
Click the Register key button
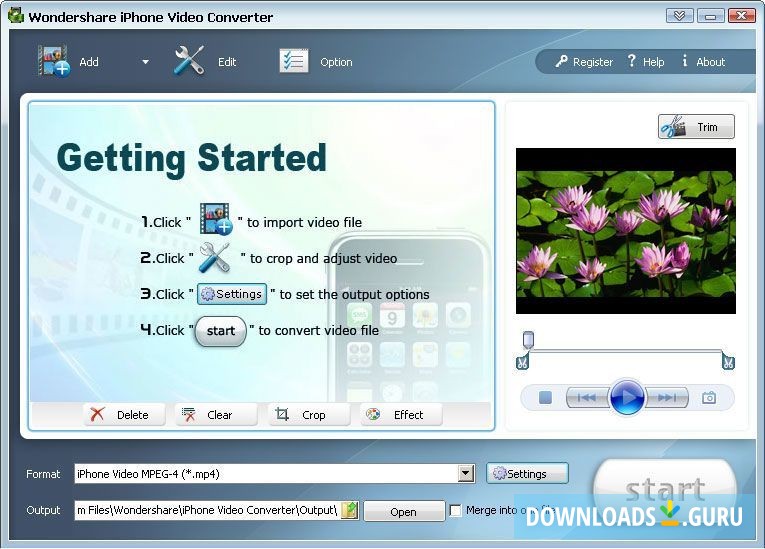(x=584, y=62)
